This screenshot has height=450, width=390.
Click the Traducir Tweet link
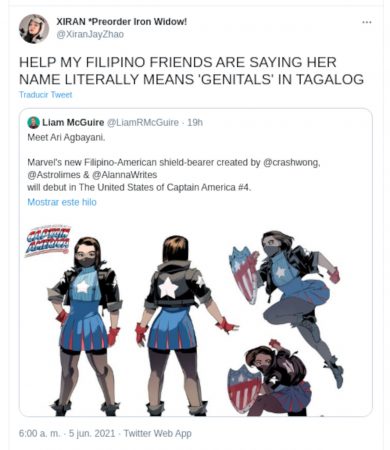46,95
